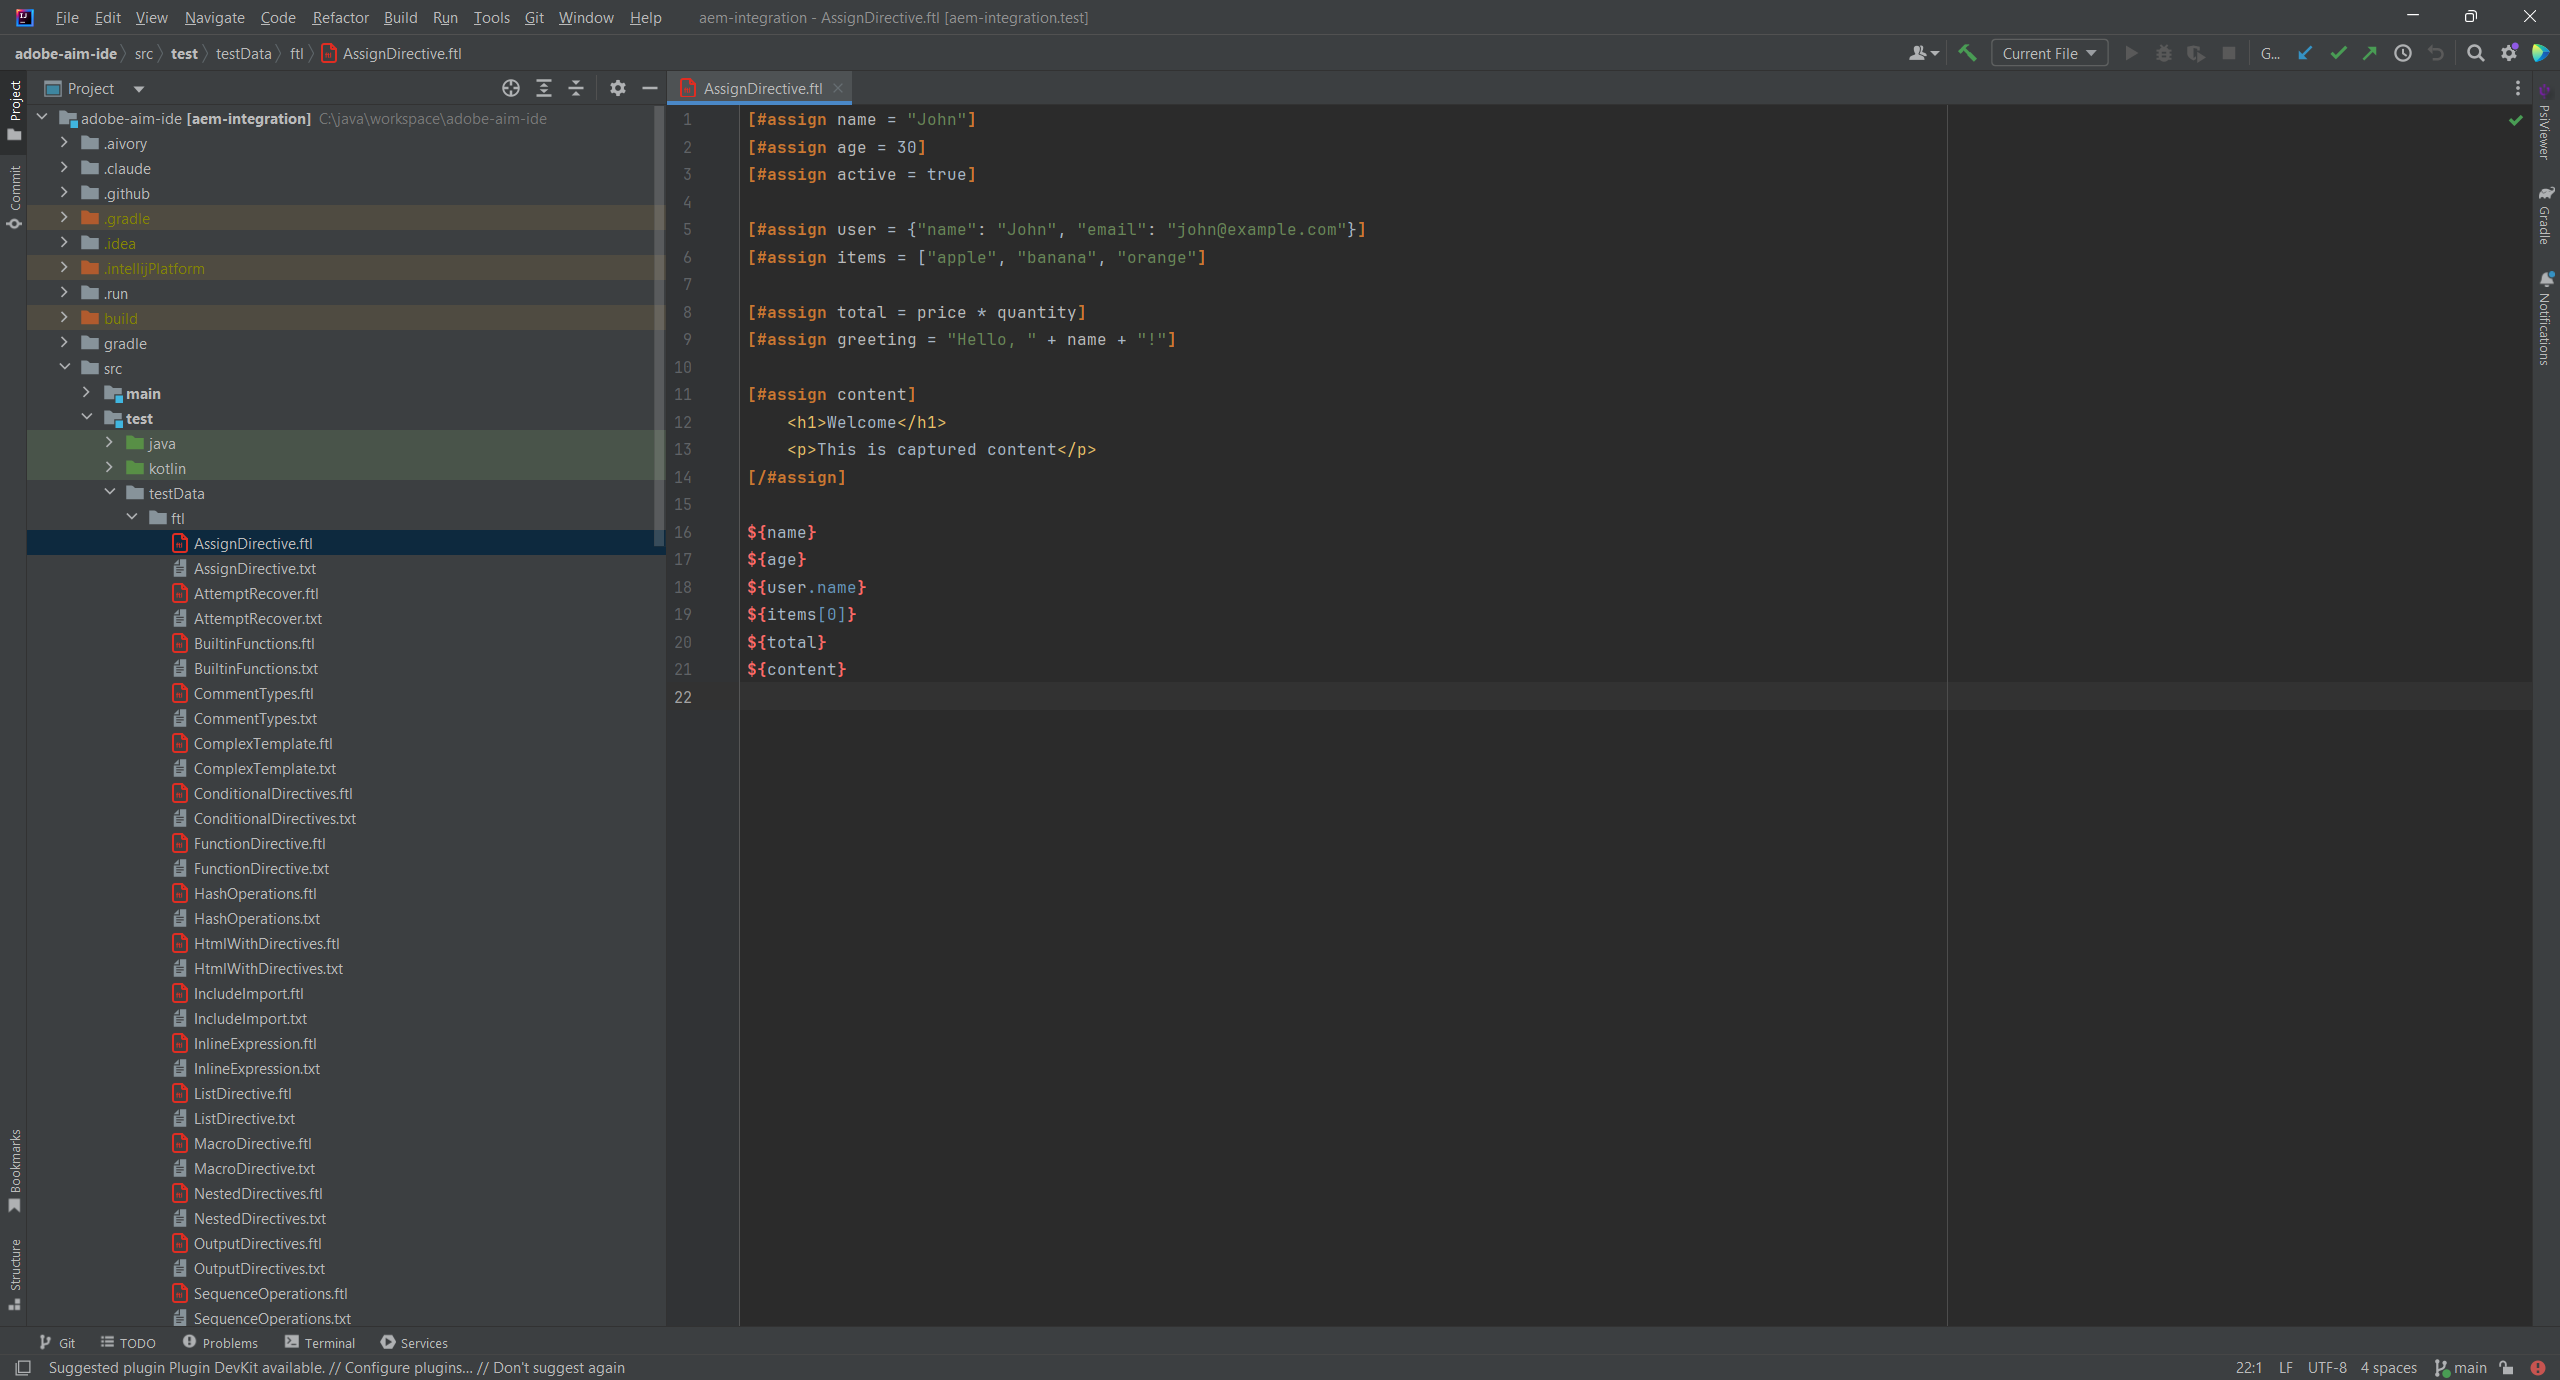Expand the .aivory folder
The height and width of the screenshot is (1380, 2560).
[64, 143]
